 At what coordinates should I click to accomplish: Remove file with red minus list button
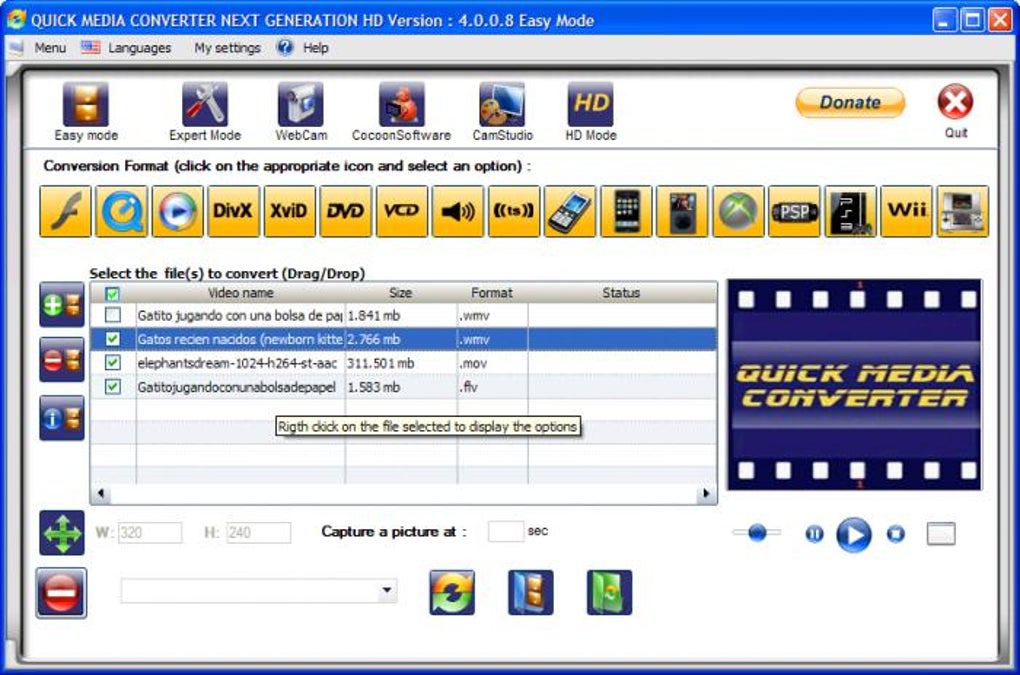(x=62, y=360)
